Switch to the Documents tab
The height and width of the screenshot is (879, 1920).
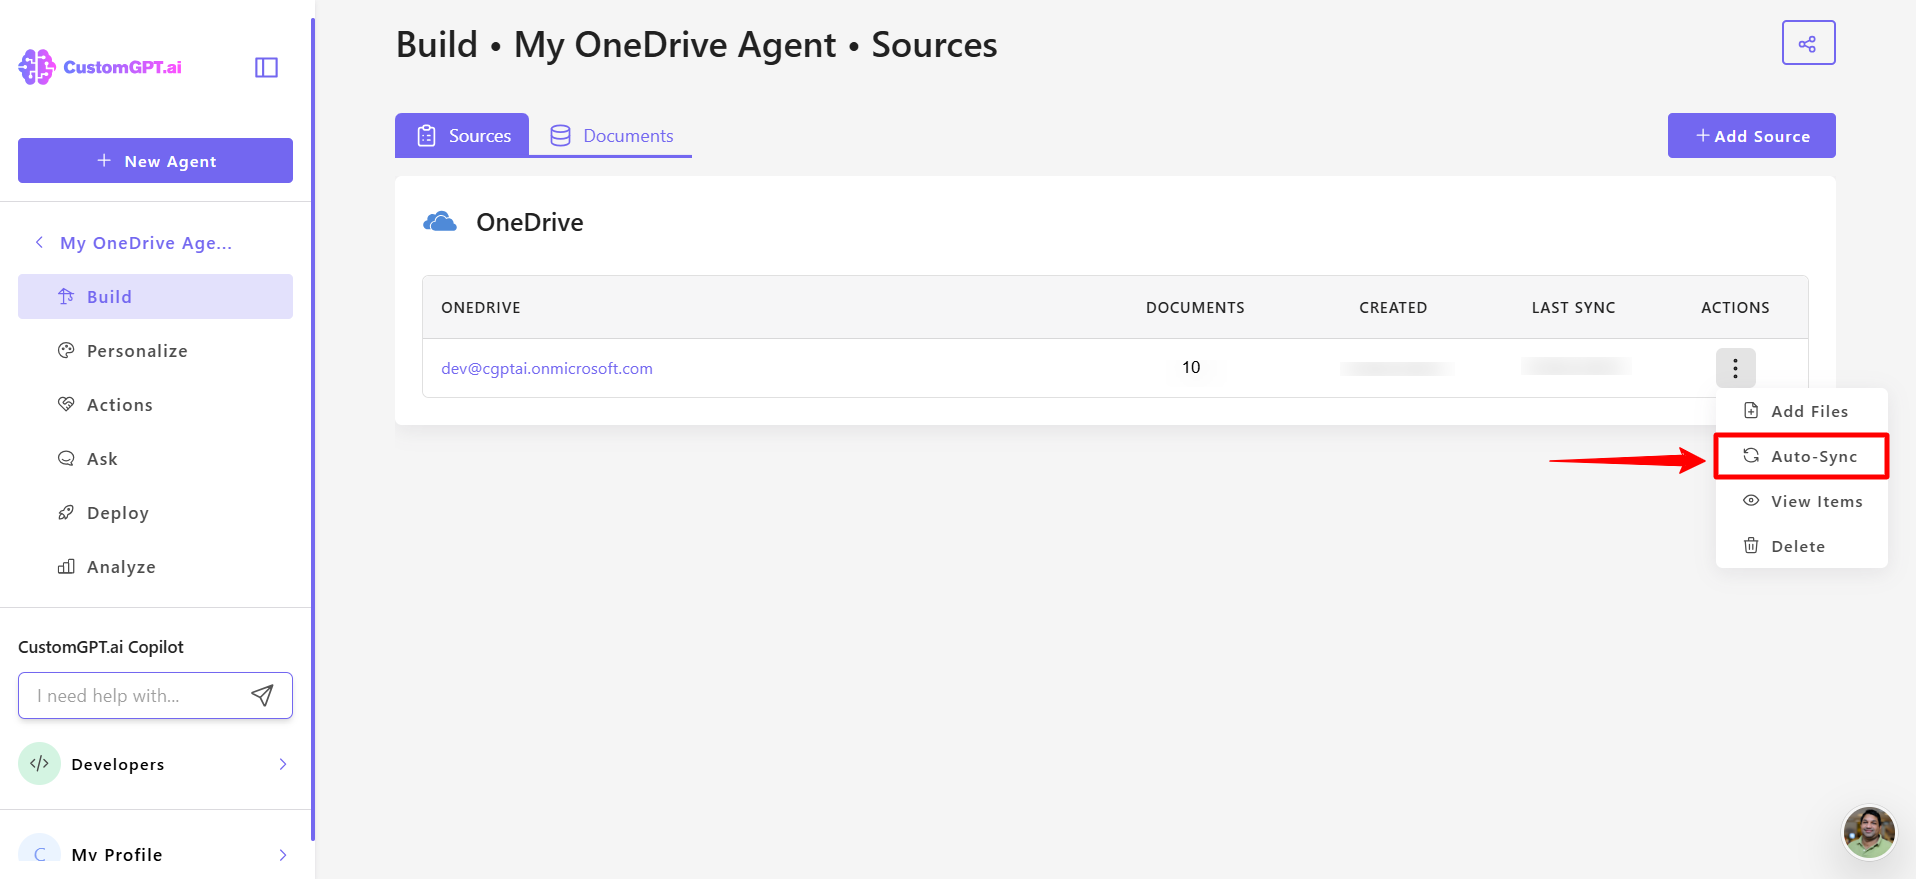click(x=611, y=135)
